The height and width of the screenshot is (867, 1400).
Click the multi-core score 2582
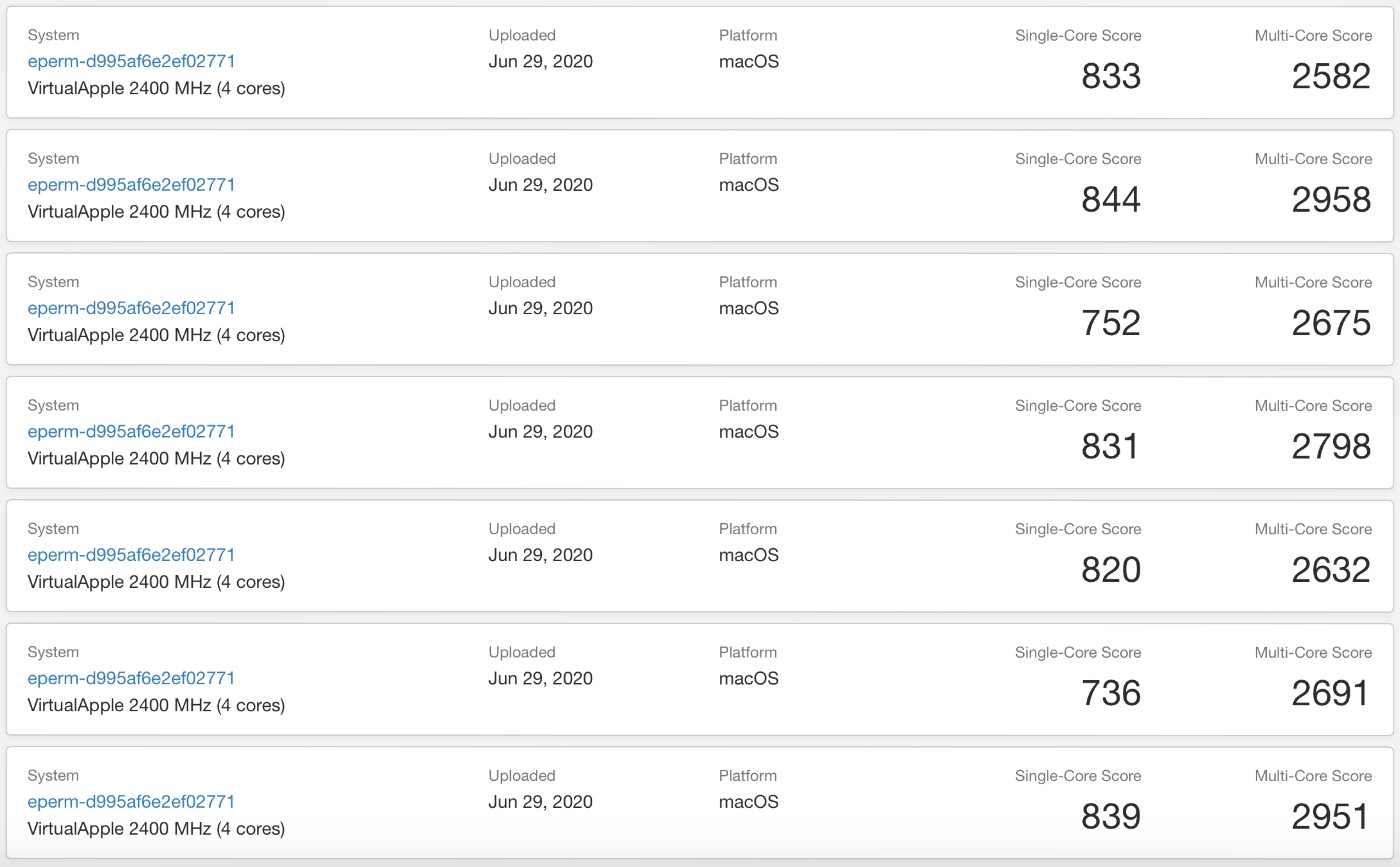tap(1331, 76)
